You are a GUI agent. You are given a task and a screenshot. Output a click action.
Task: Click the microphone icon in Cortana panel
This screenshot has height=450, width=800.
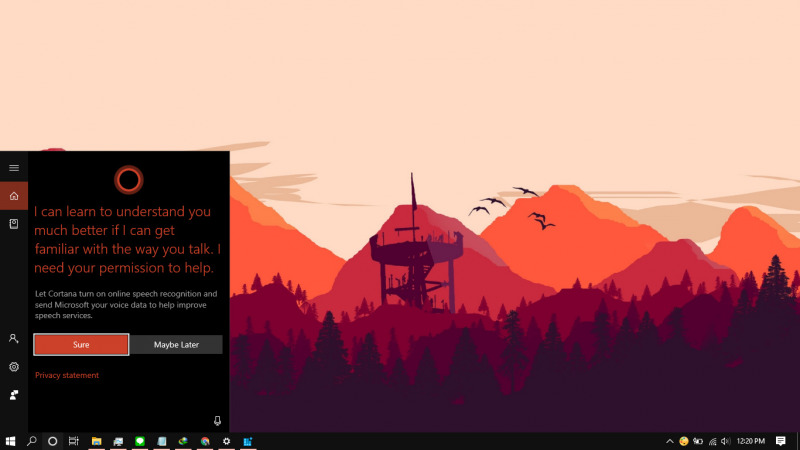217,420
